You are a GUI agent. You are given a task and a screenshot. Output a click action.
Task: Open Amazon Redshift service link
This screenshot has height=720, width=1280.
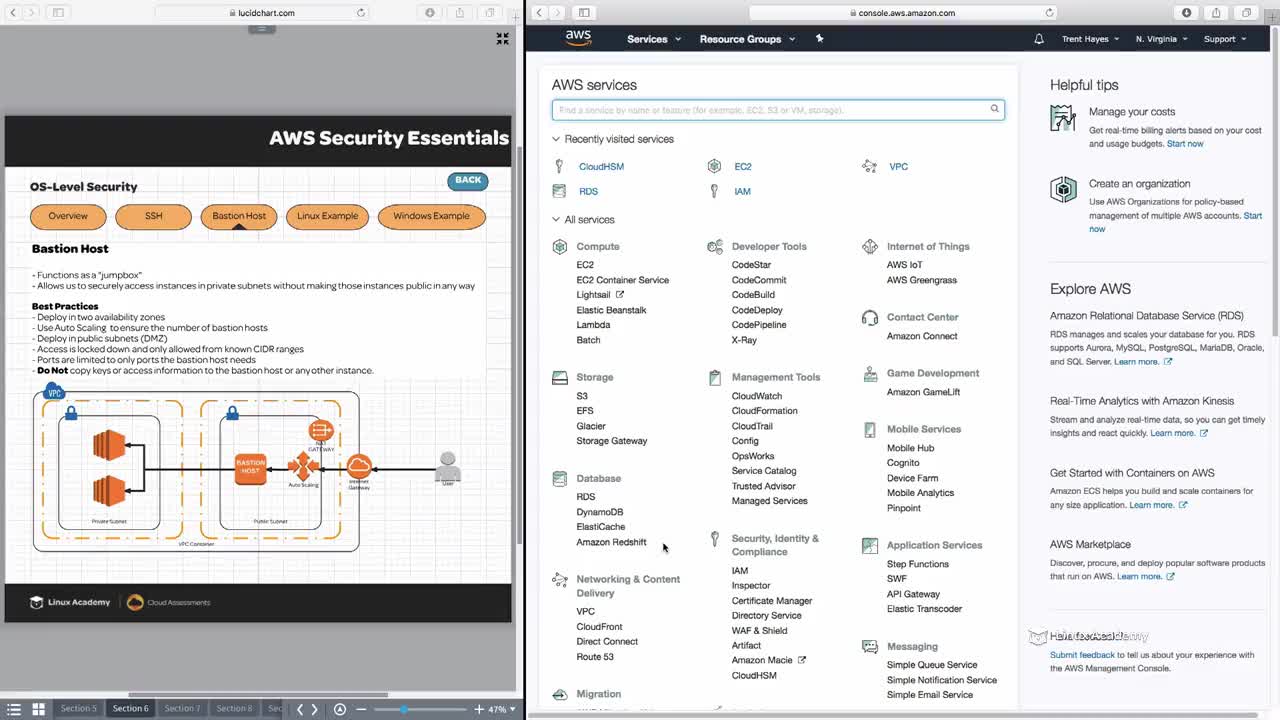611,542
